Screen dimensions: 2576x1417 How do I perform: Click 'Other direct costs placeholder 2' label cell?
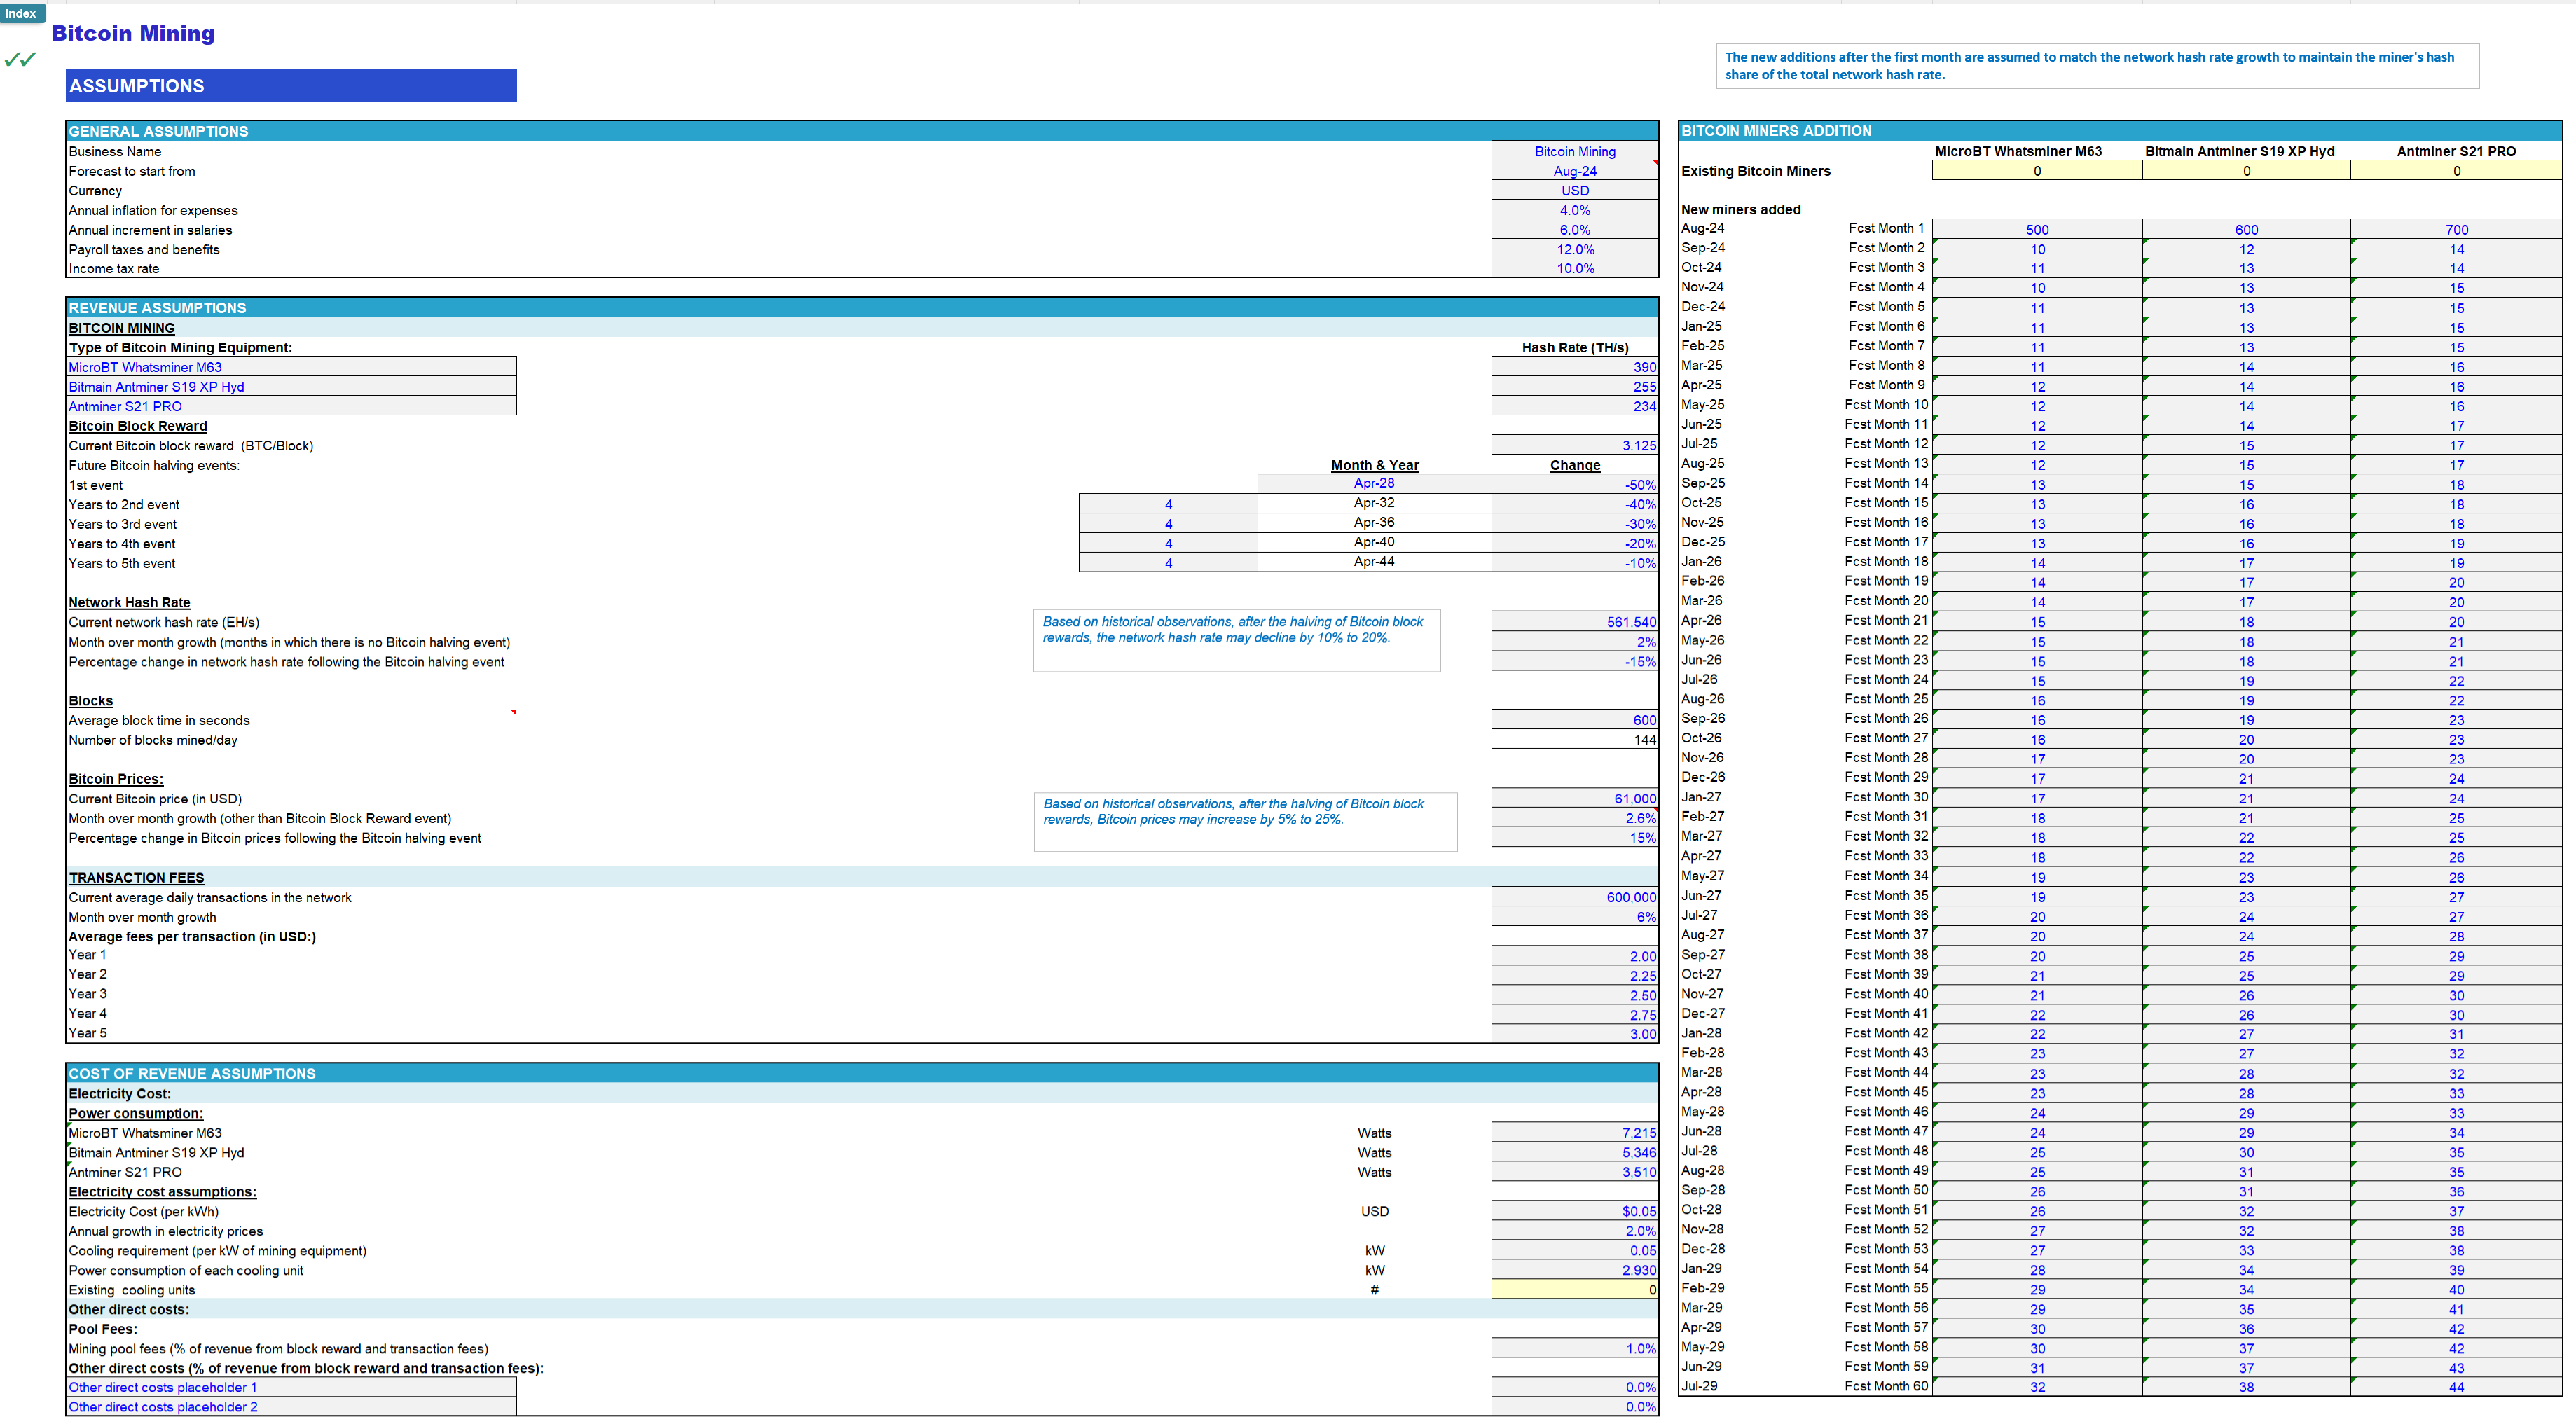pos(291,1407)
